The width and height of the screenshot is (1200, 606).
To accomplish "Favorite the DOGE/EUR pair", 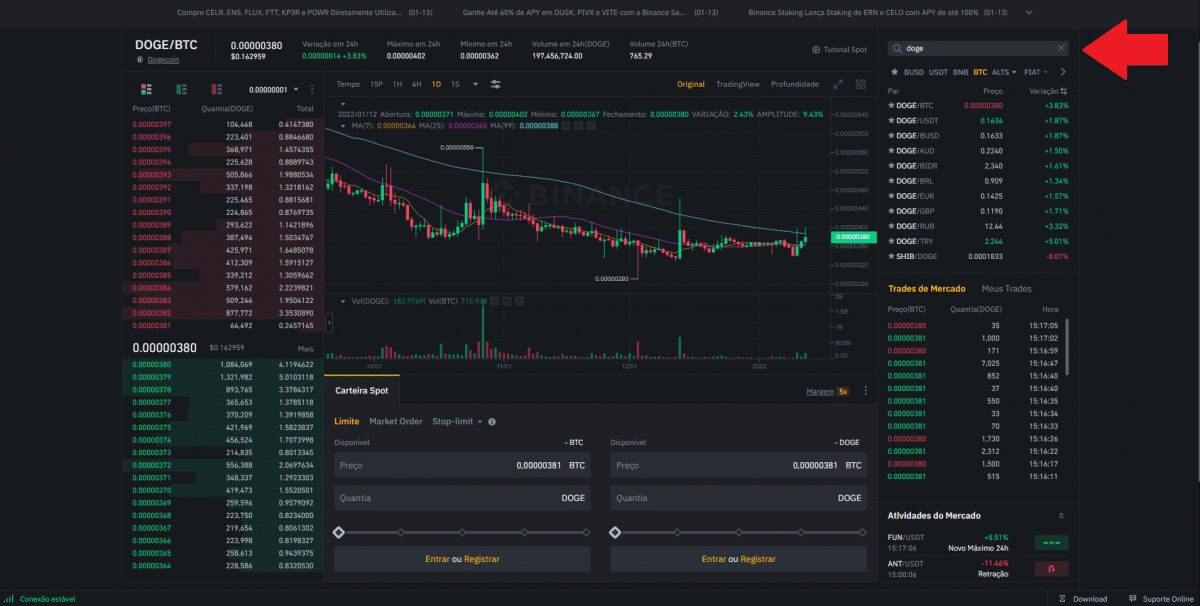I will click(891, 196).
